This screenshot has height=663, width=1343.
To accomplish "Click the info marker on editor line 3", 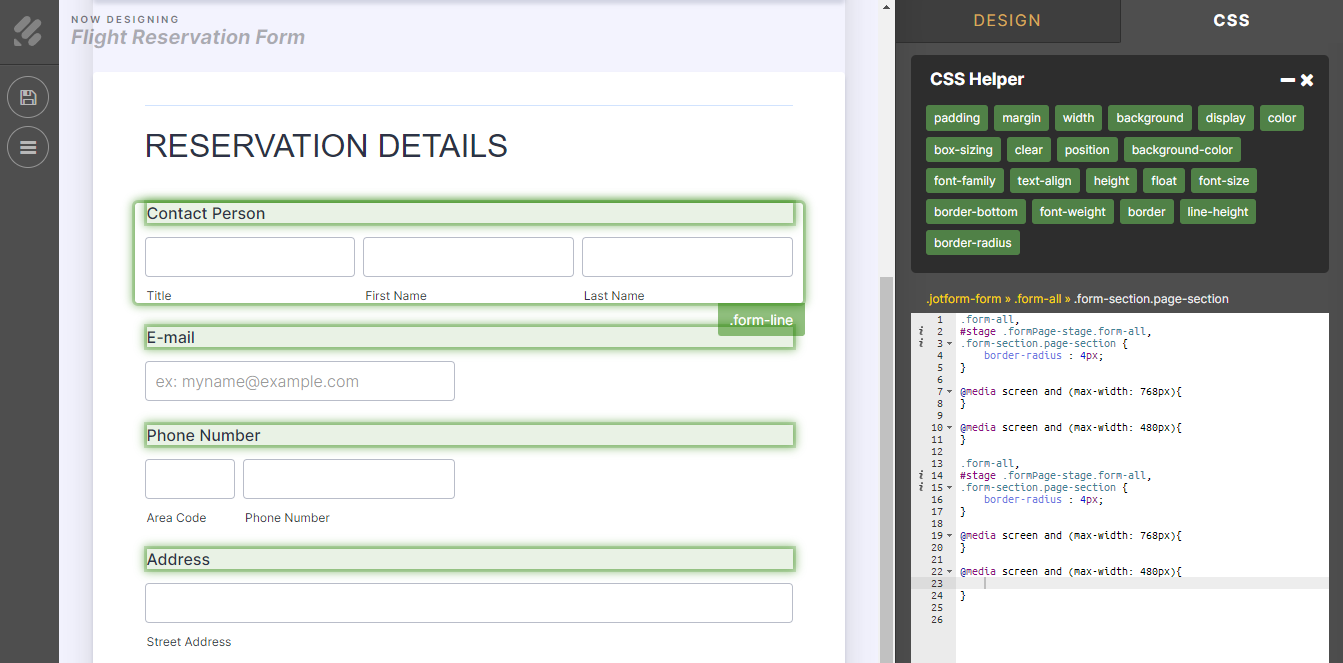I will (921, 343).
